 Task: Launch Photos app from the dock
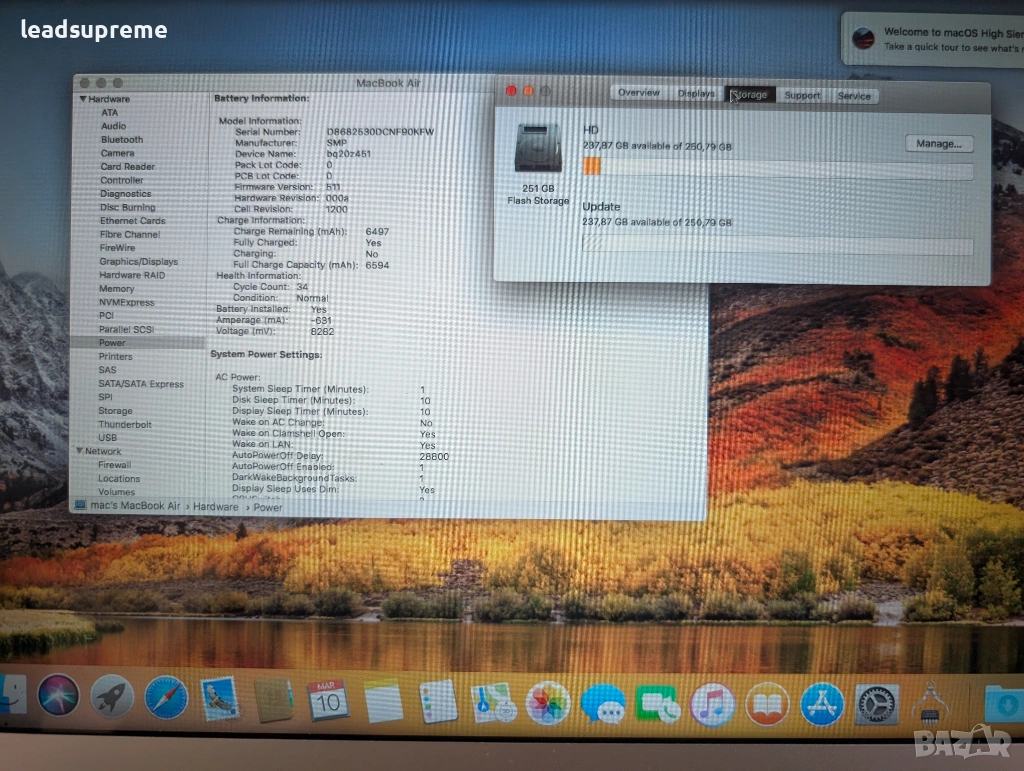[x=548, y=703]
